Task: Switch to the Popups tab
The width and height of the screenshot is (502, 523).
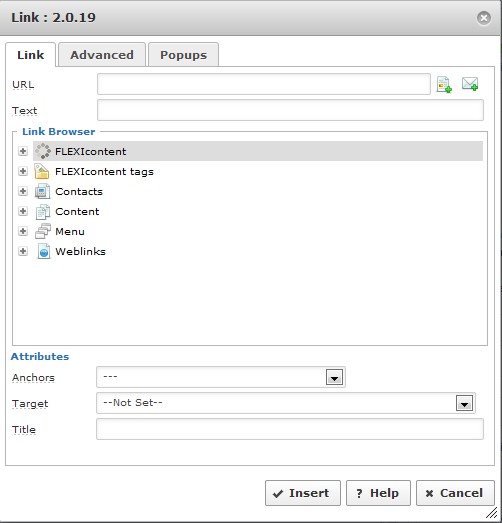Action: coord(183,55)
